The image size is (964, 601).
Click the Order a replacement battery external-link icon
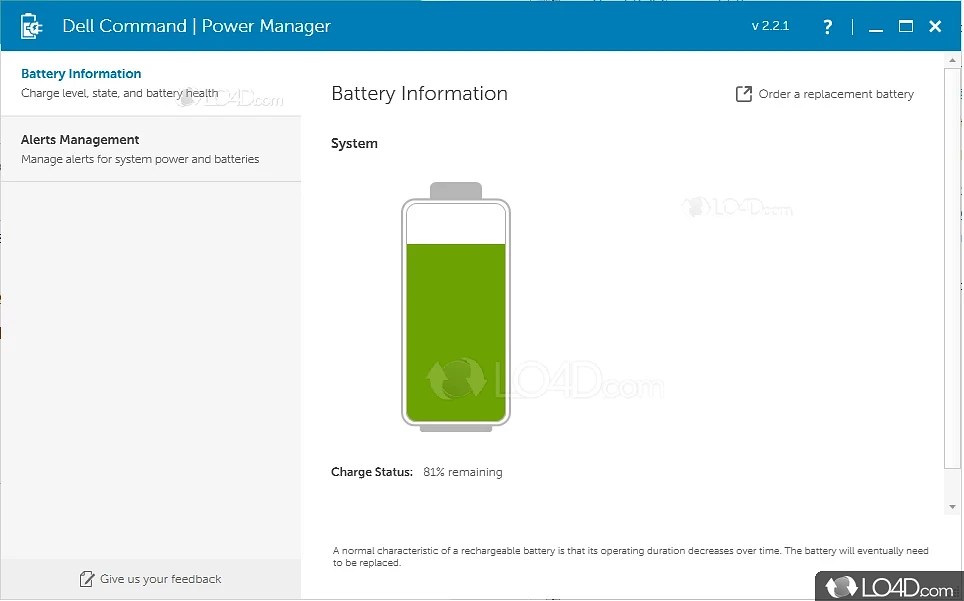tap(744, 93)
